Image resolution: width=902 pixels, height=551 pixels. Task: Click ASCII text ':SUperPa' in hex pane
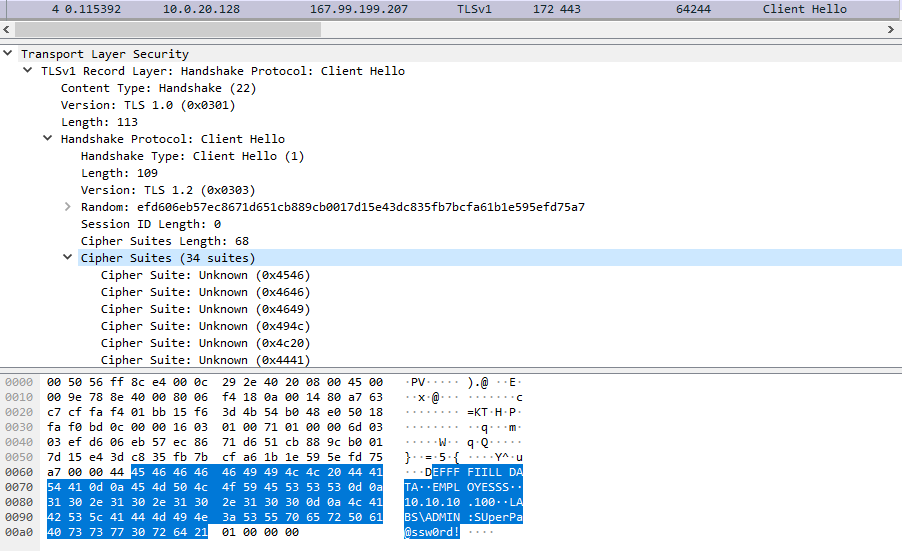[x=495, y=516]
